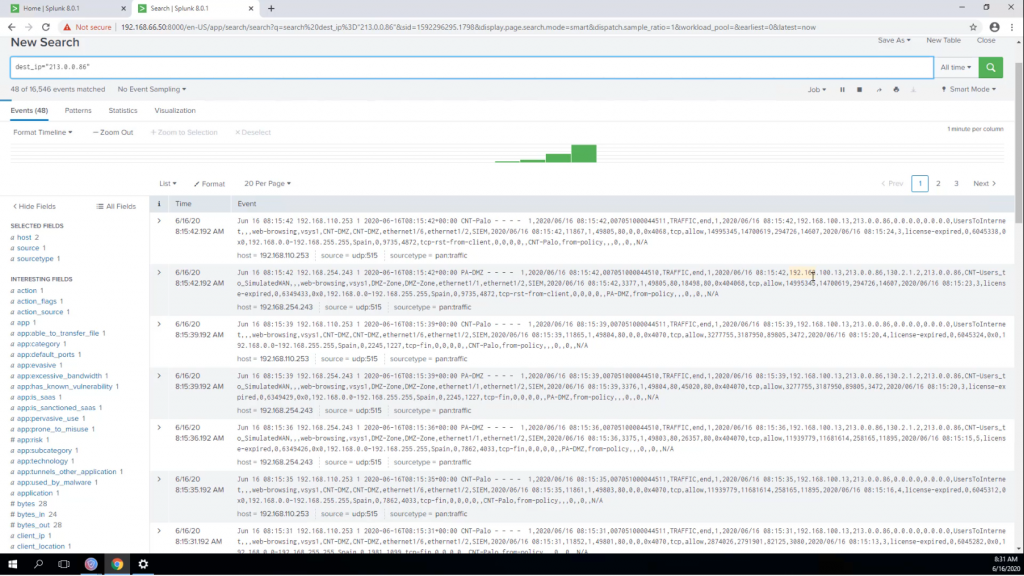Select the Search | Splunk browser tab
Screen dimensions: 1024x576
196,8
